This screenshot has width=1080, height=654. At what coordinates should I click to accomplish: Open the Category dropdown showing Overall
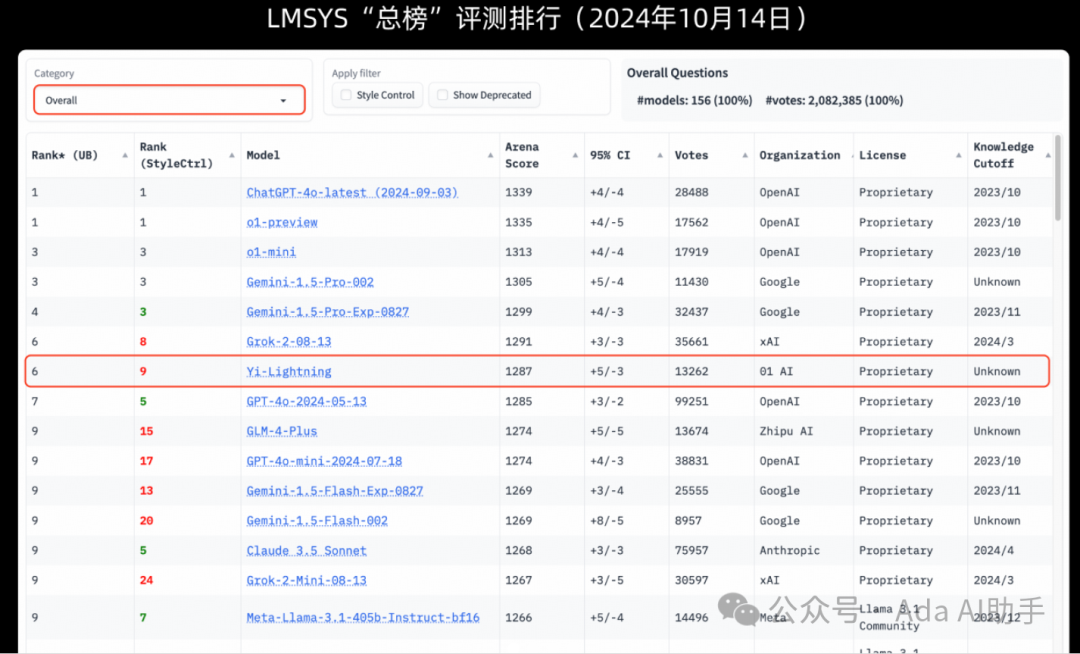[x=169, y=100]
